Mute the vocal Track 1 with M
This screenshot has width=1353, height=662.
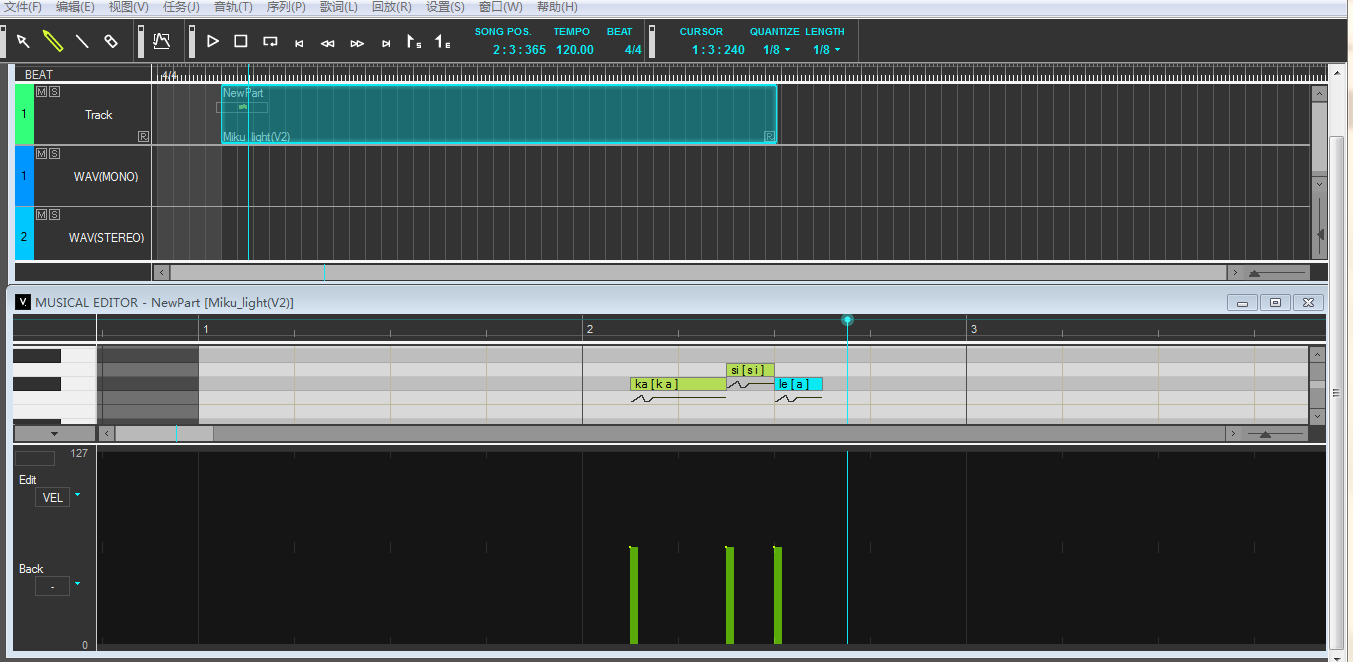coord(41,92)
